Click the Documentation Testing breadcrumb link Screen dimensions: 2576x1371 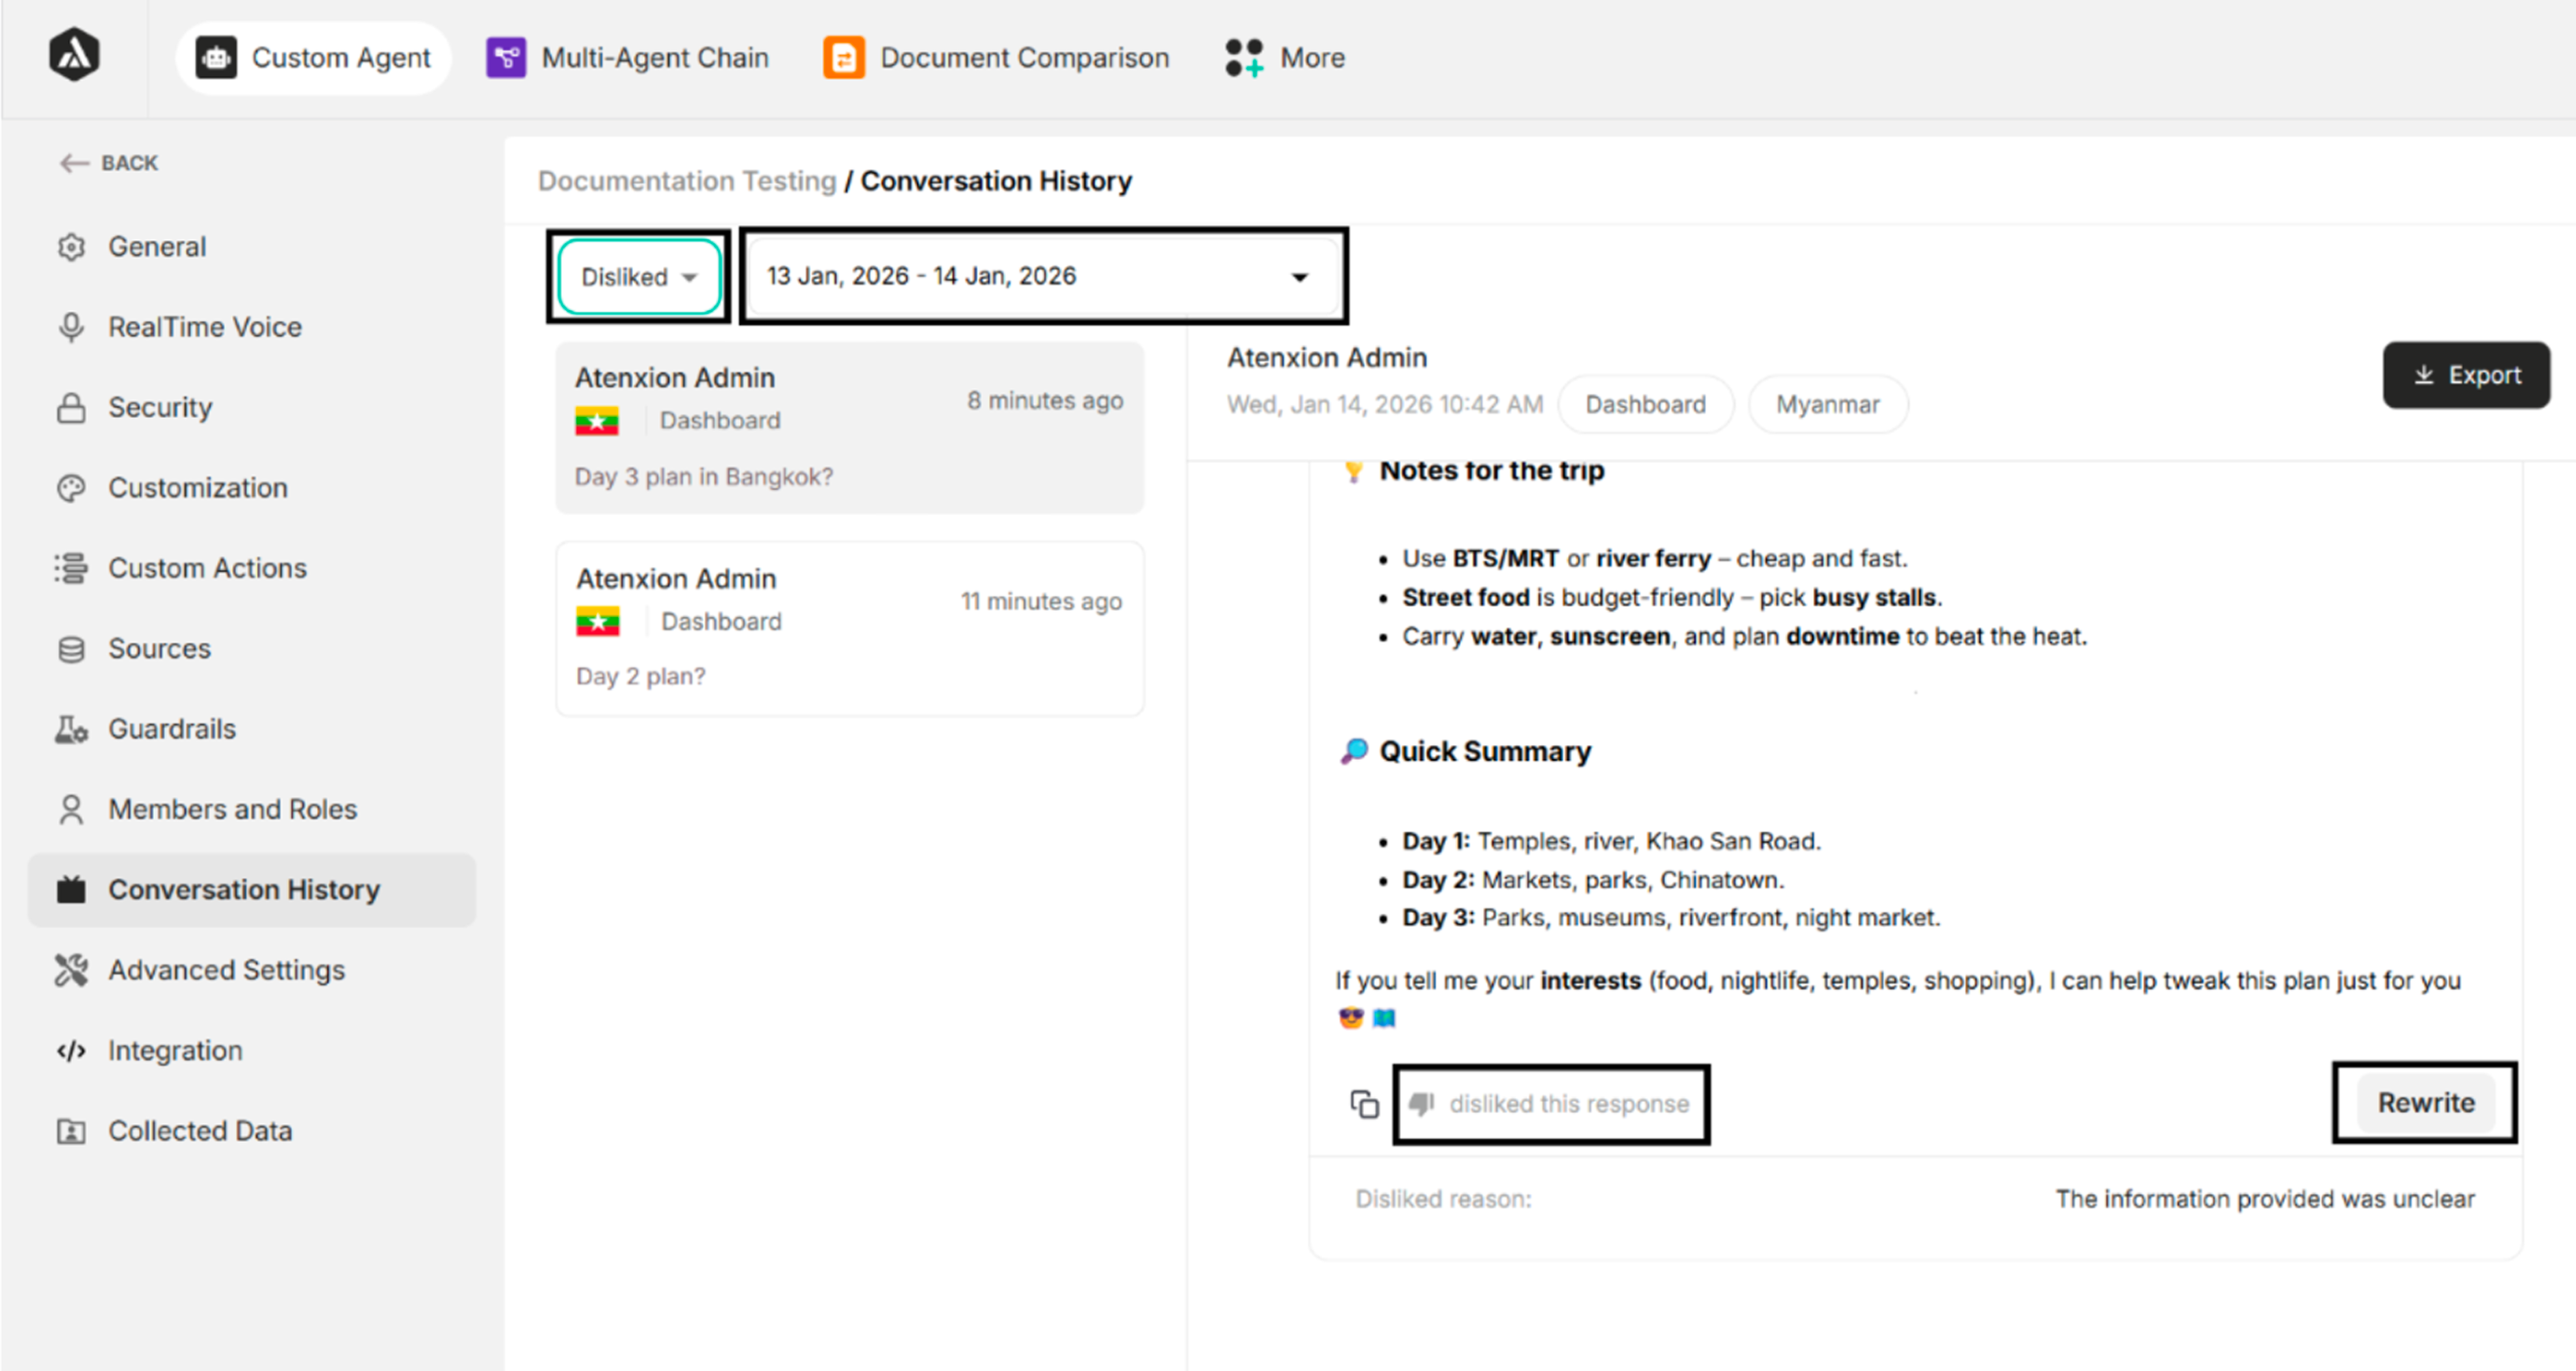click(x=686, y=181)
